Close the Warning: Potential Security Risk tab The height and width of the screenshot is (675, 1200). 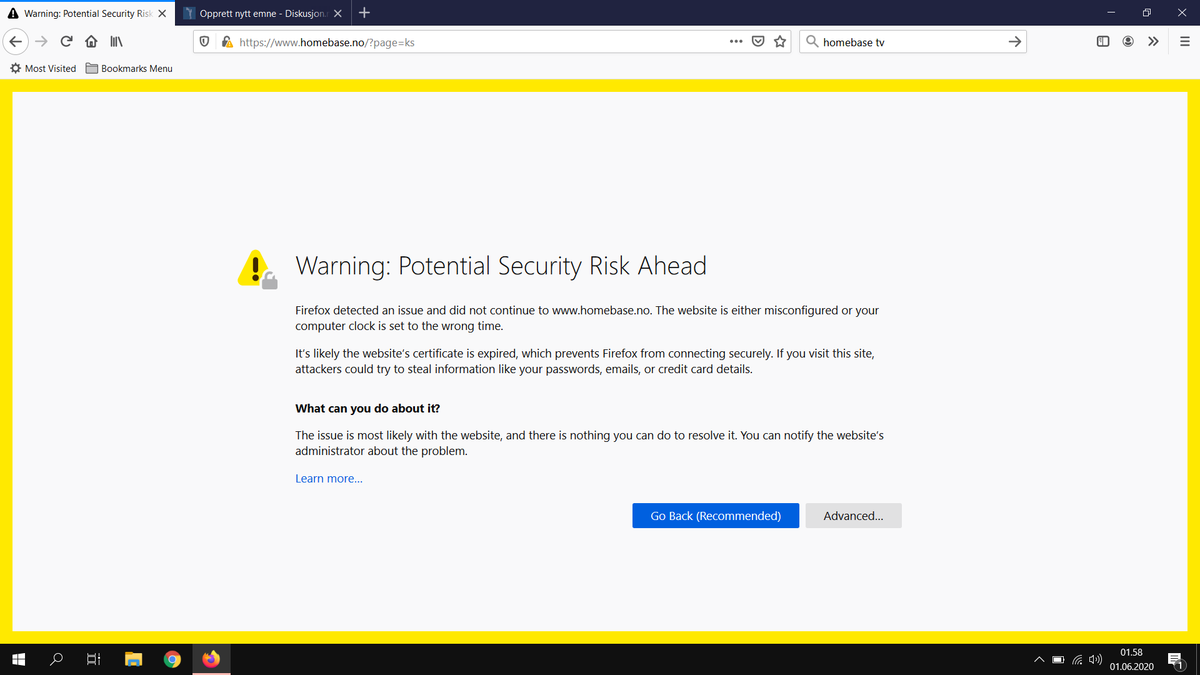[162, 14]
